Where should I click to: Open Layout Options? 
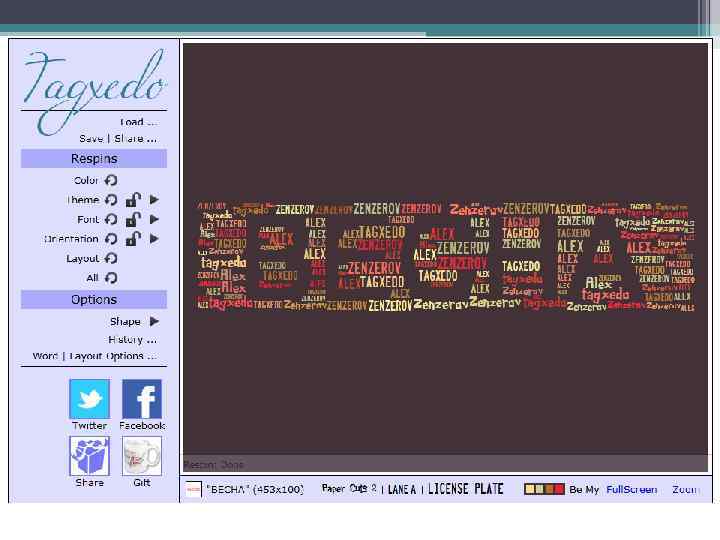click(x=112, y=356)
